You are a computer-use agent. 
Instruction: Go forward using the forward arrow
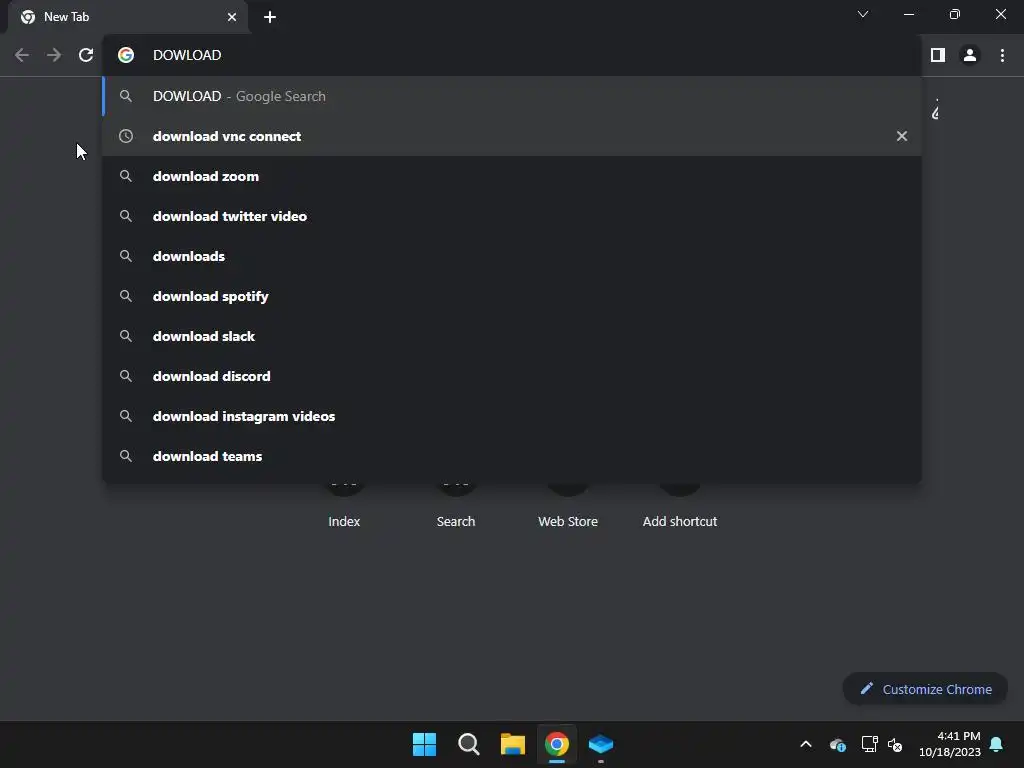[x=54, y=55]
